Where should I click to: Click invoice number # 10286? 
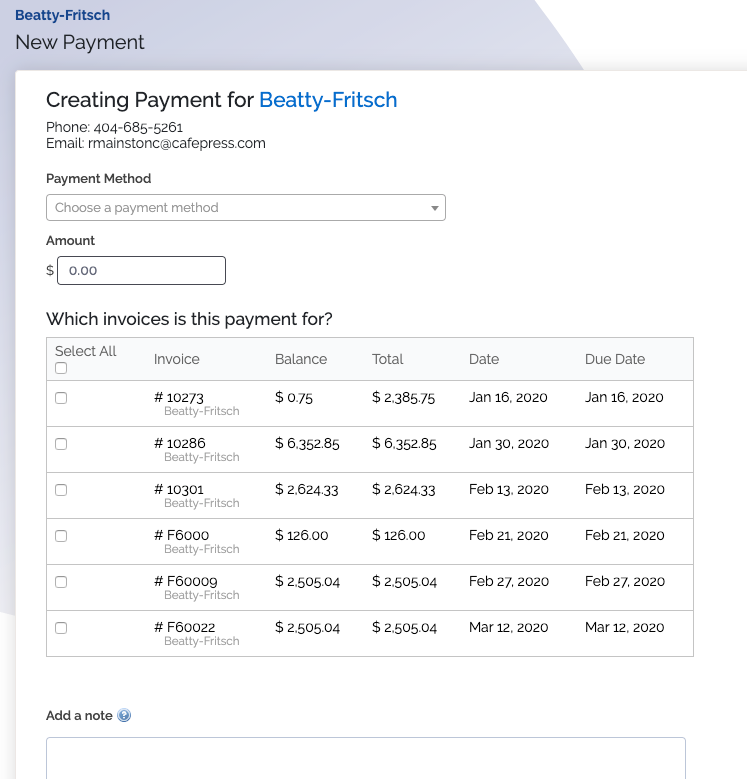pos(180,443)
